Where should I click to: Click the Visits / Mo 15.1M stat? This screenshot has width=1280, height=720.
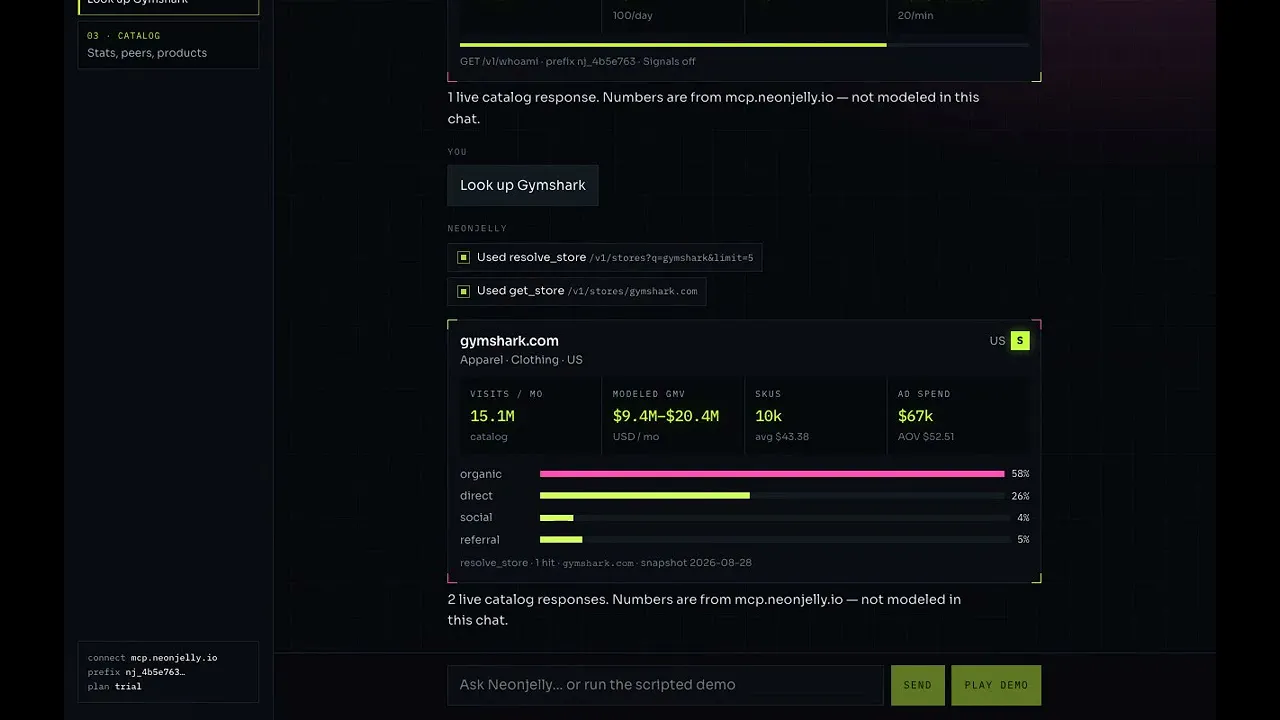(530, 415)
